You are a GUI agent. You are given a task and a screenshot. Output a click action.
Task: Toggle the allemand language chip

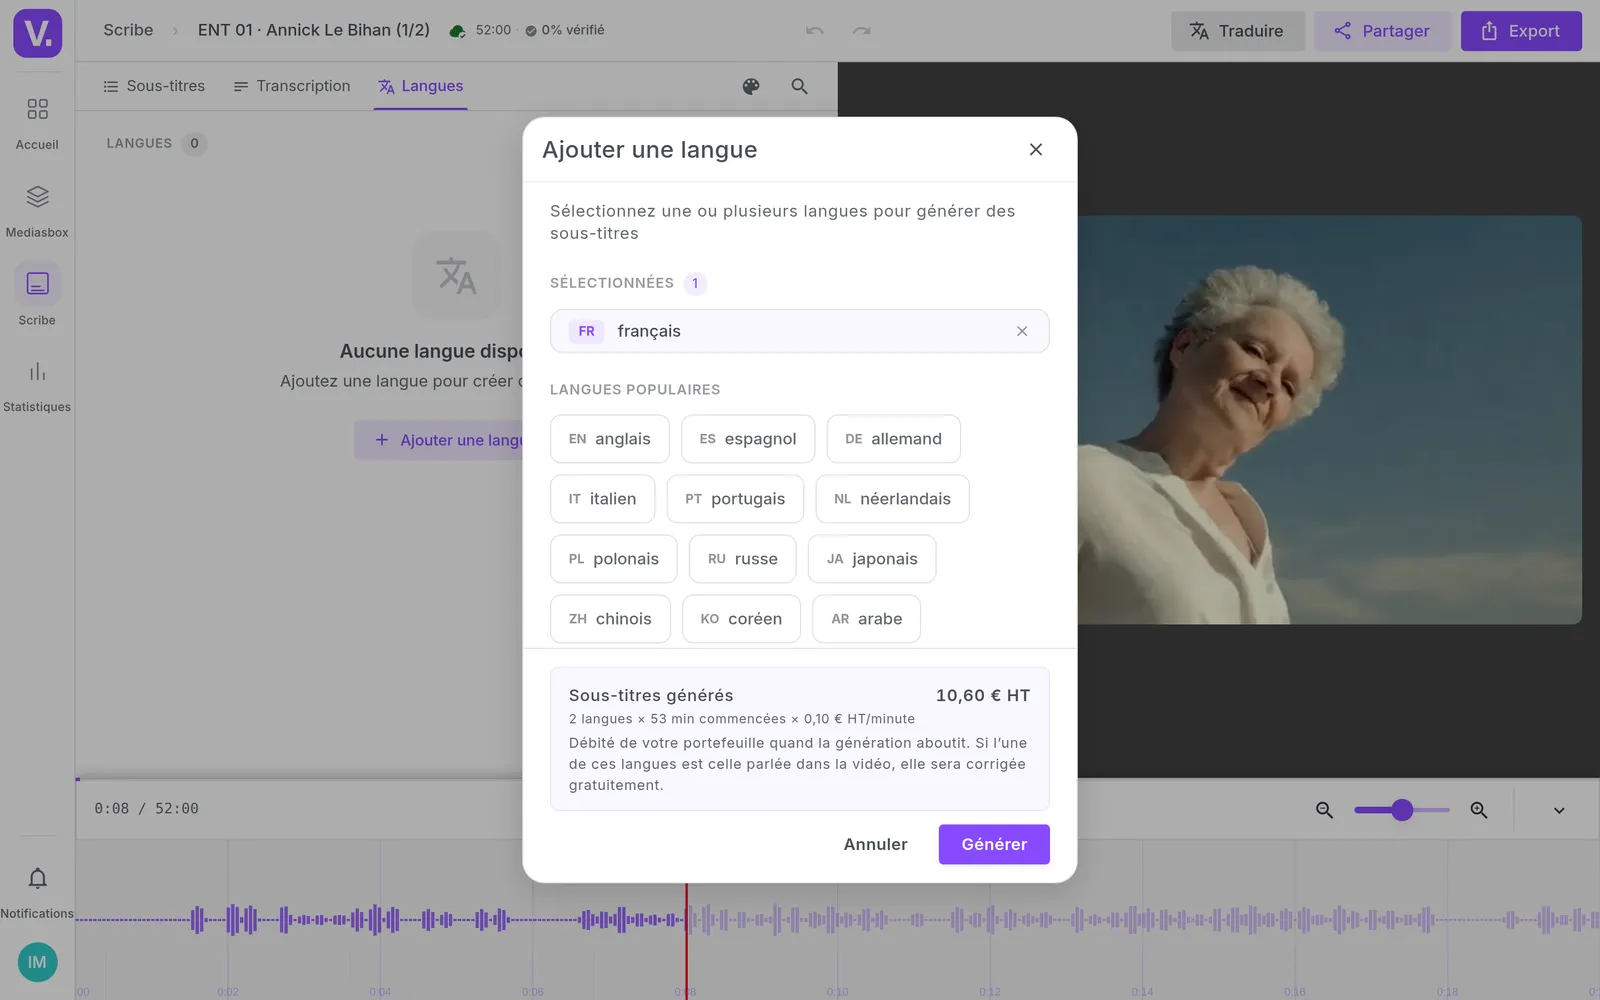(894, 439)
